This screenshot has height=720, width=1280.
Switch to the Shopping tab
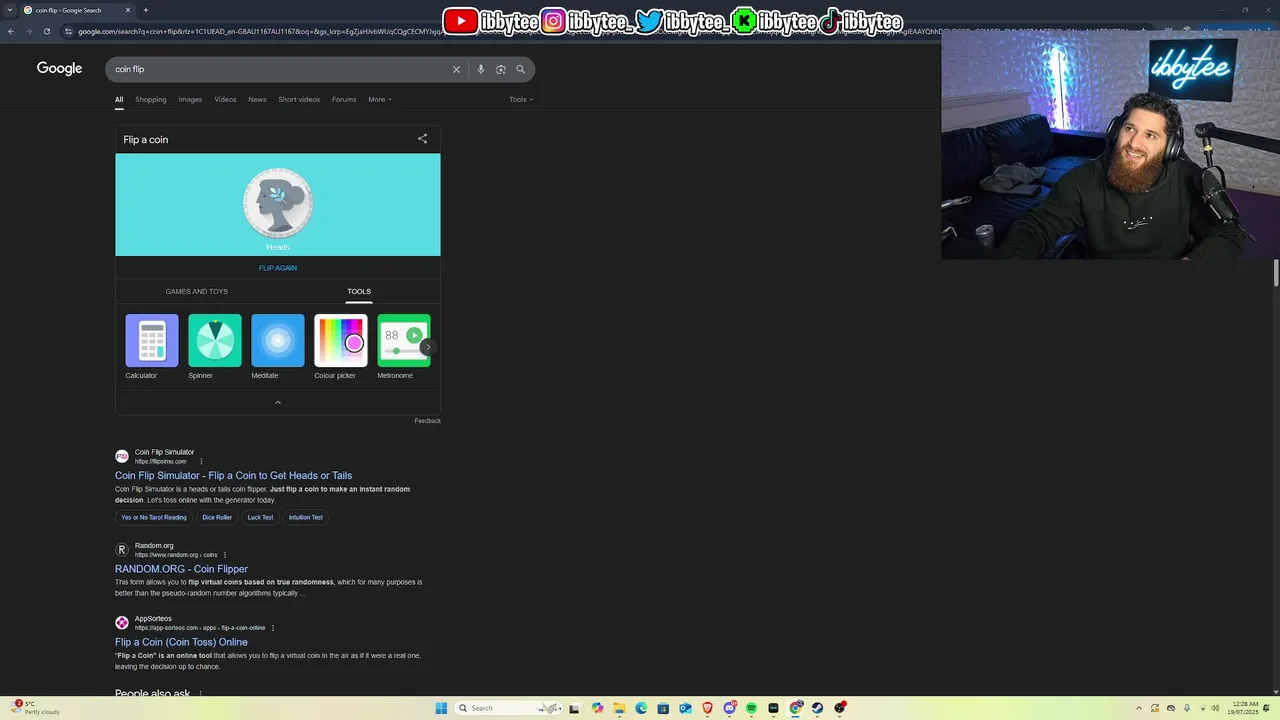coord(151,99)
